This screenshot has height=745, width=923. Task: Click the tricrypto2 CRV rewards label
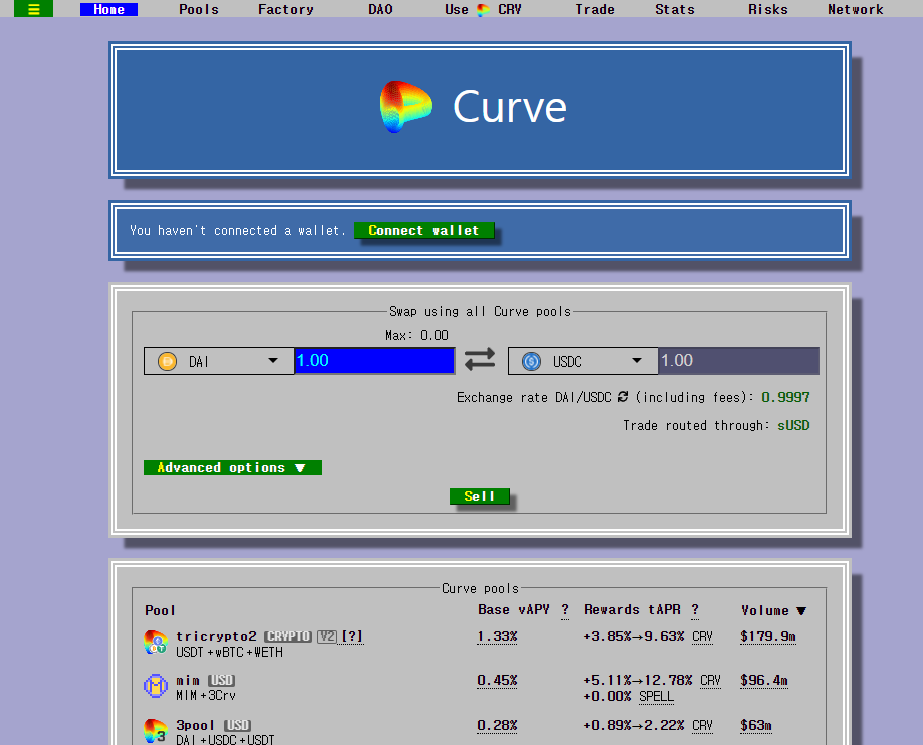(x=702, y=637)
